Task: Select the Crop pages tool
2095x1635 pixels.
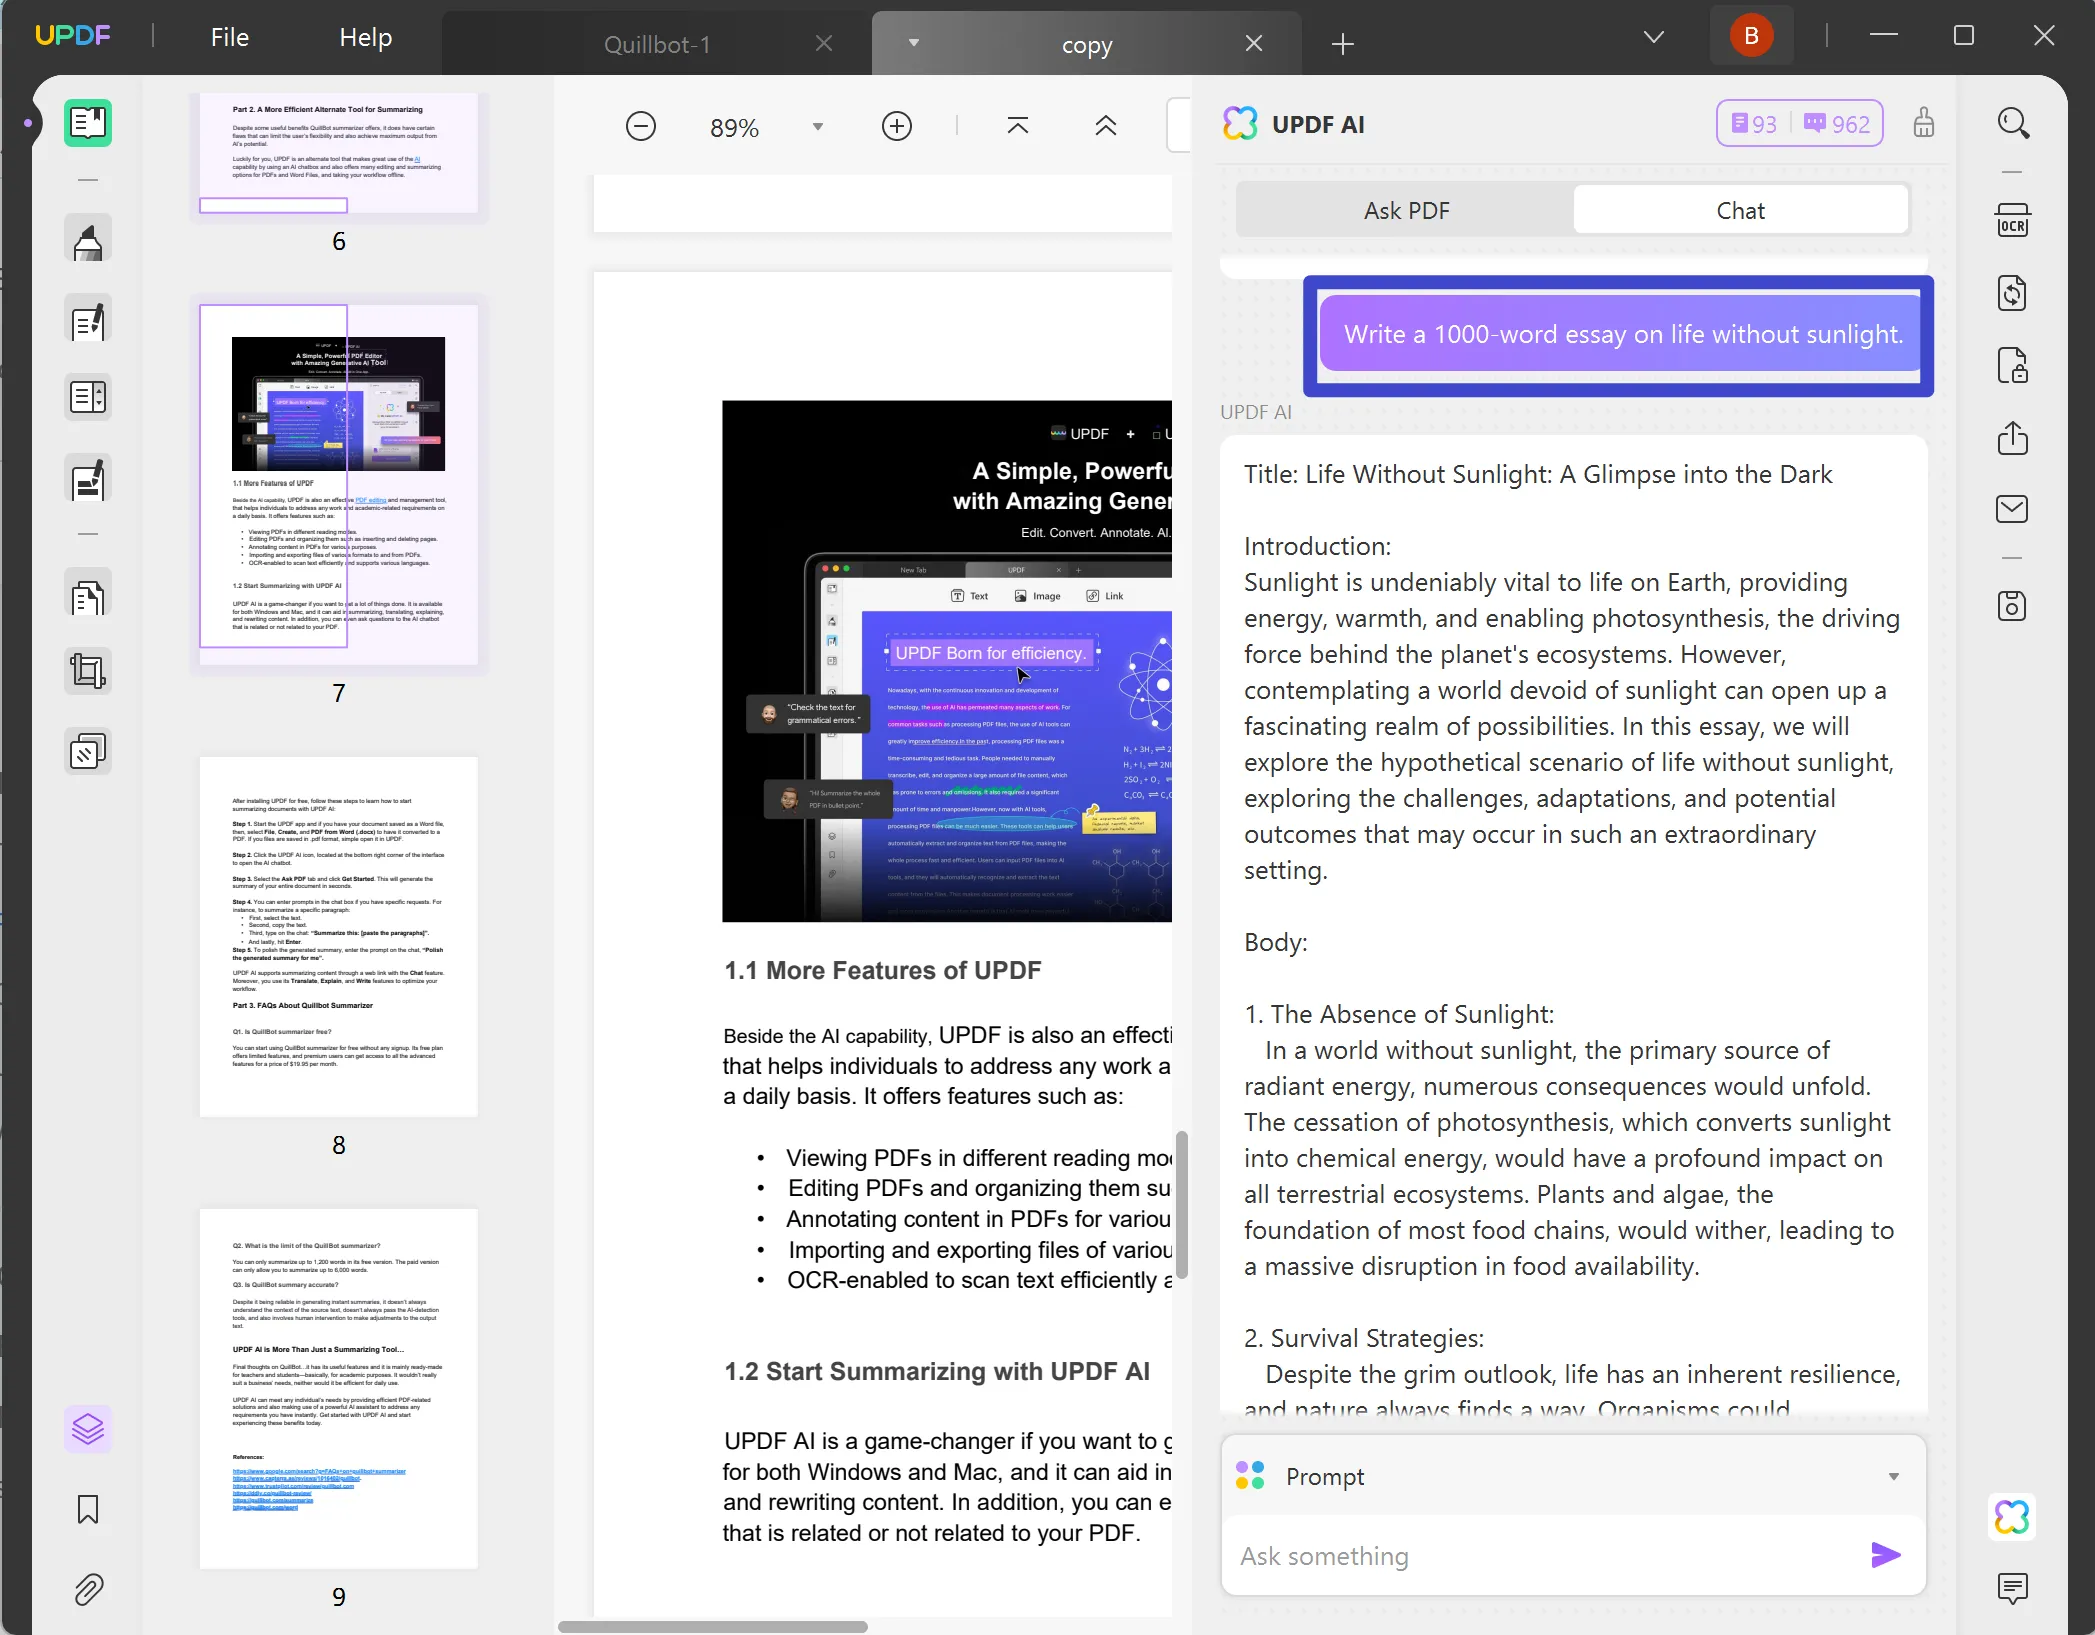Action: (88, 671)
